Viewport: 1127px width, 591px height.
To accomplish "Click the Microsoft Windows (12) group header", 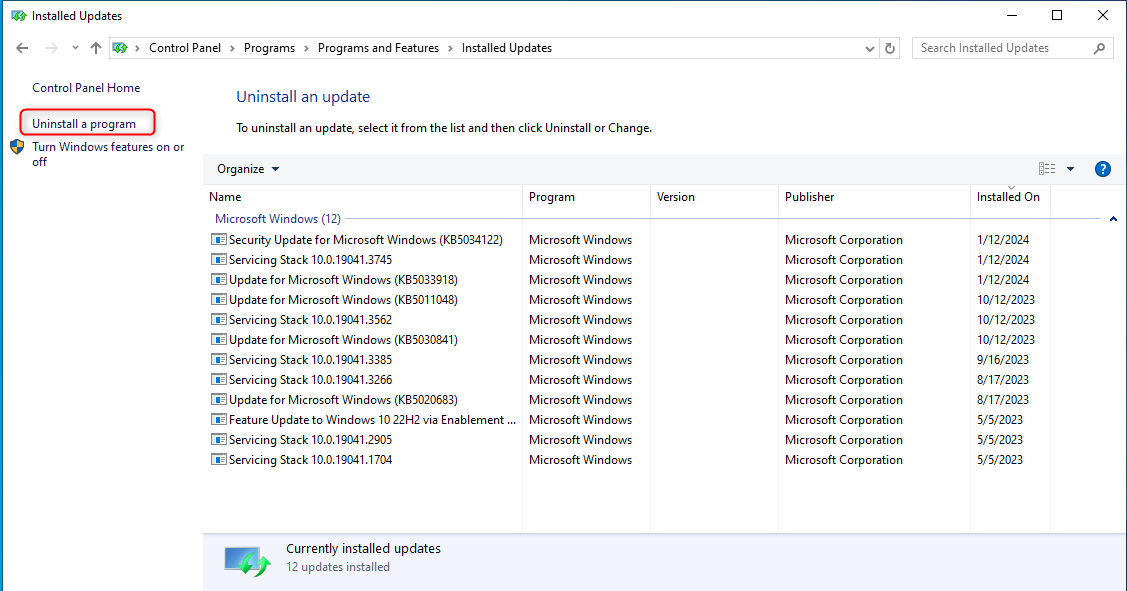I will click(x=277, y=219).
